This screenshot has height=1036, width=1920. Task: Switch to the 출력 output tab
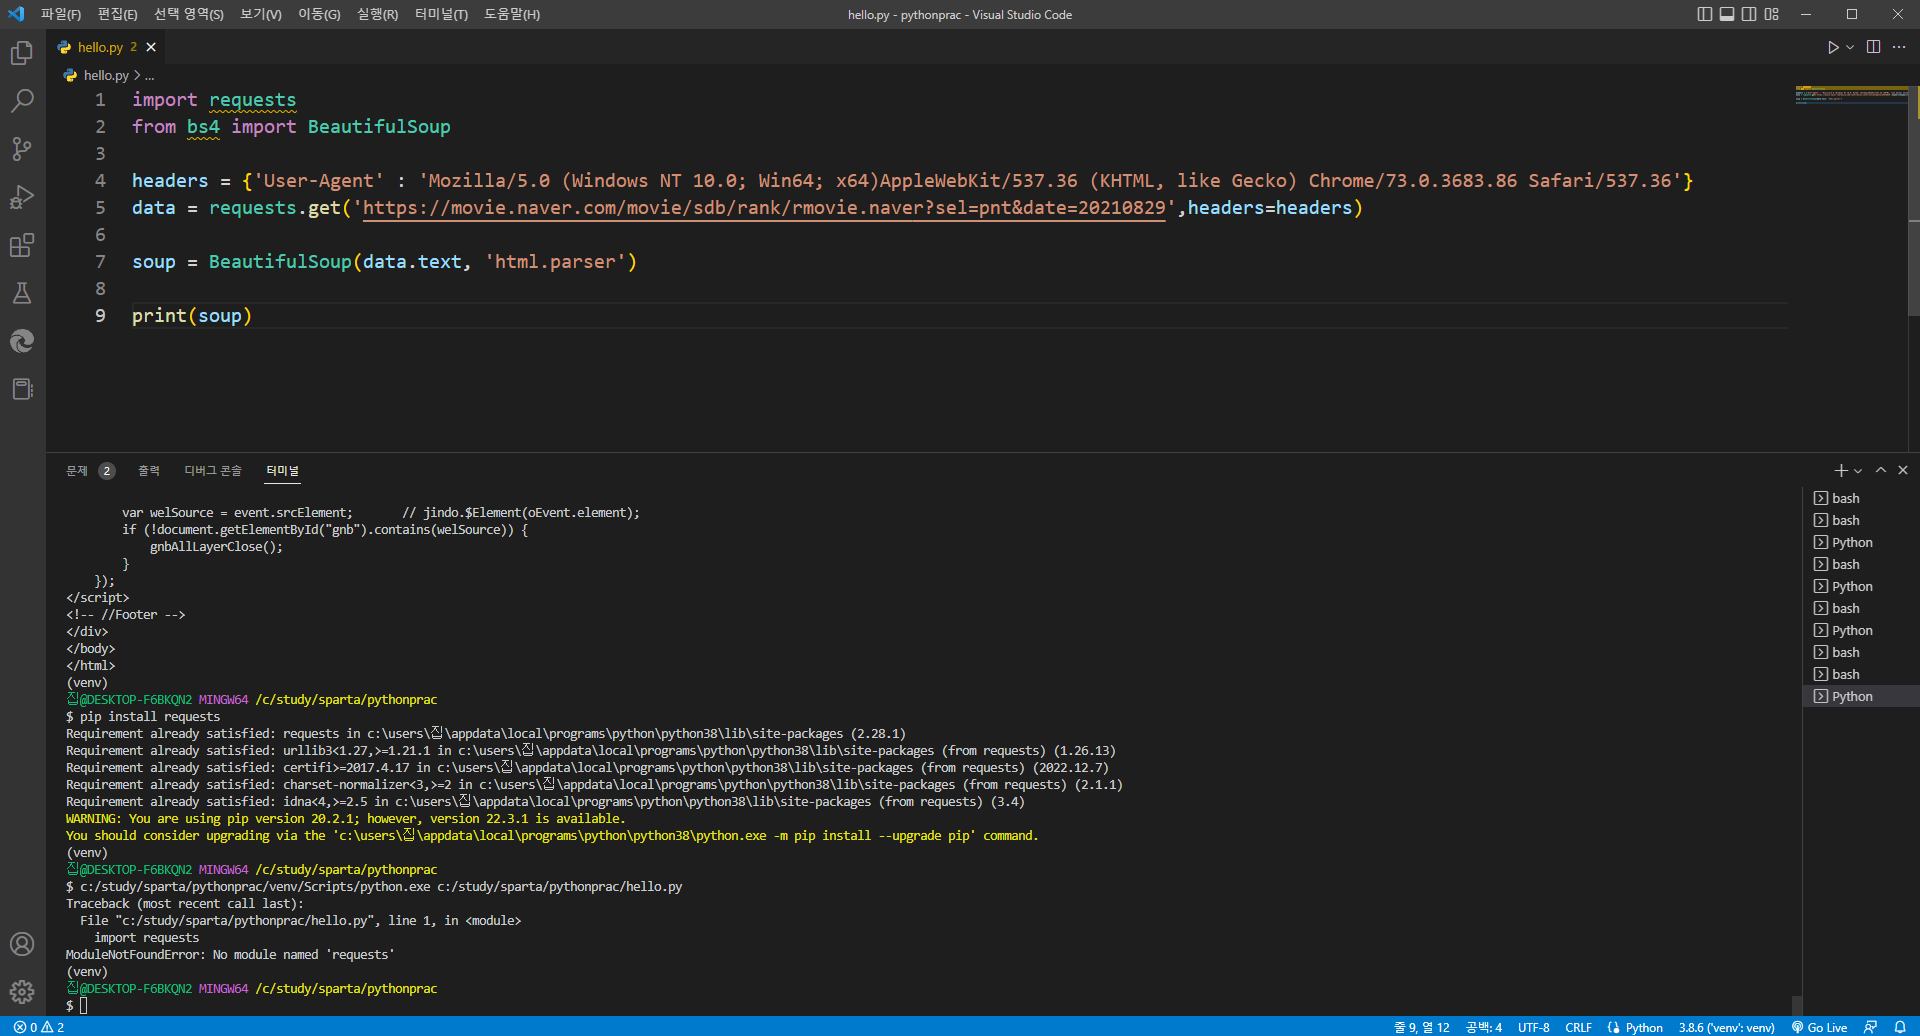click(x=149, y=470)
